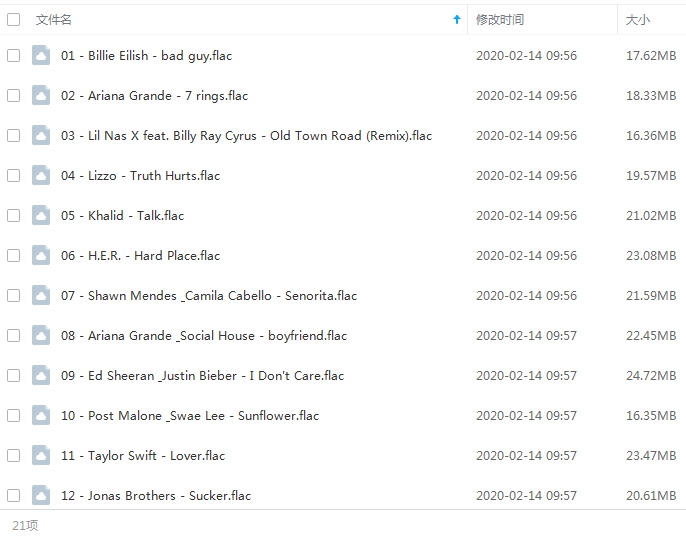
Task: Check the box for 01 - Billie Eilish - bad guy.flac
Action: (x=14, y=56)
